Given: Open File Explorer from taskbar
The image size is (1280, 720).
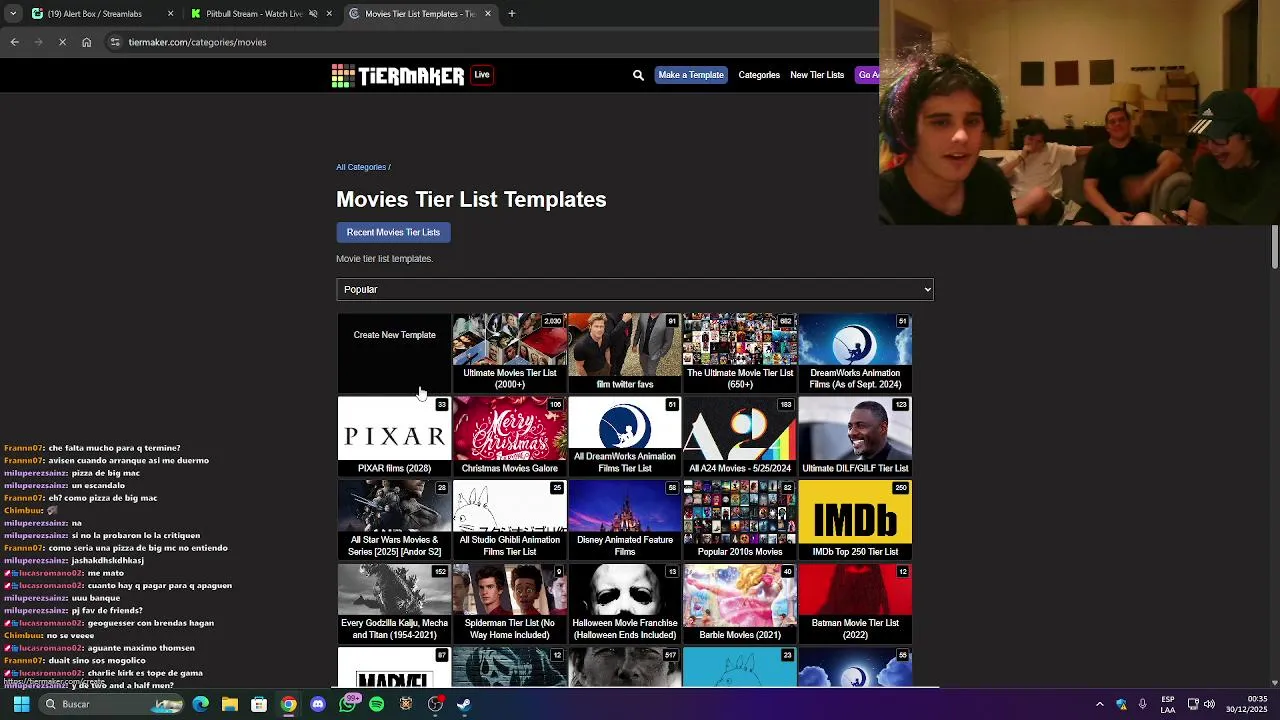Looking at the screenshot, I should pos(230,704).
